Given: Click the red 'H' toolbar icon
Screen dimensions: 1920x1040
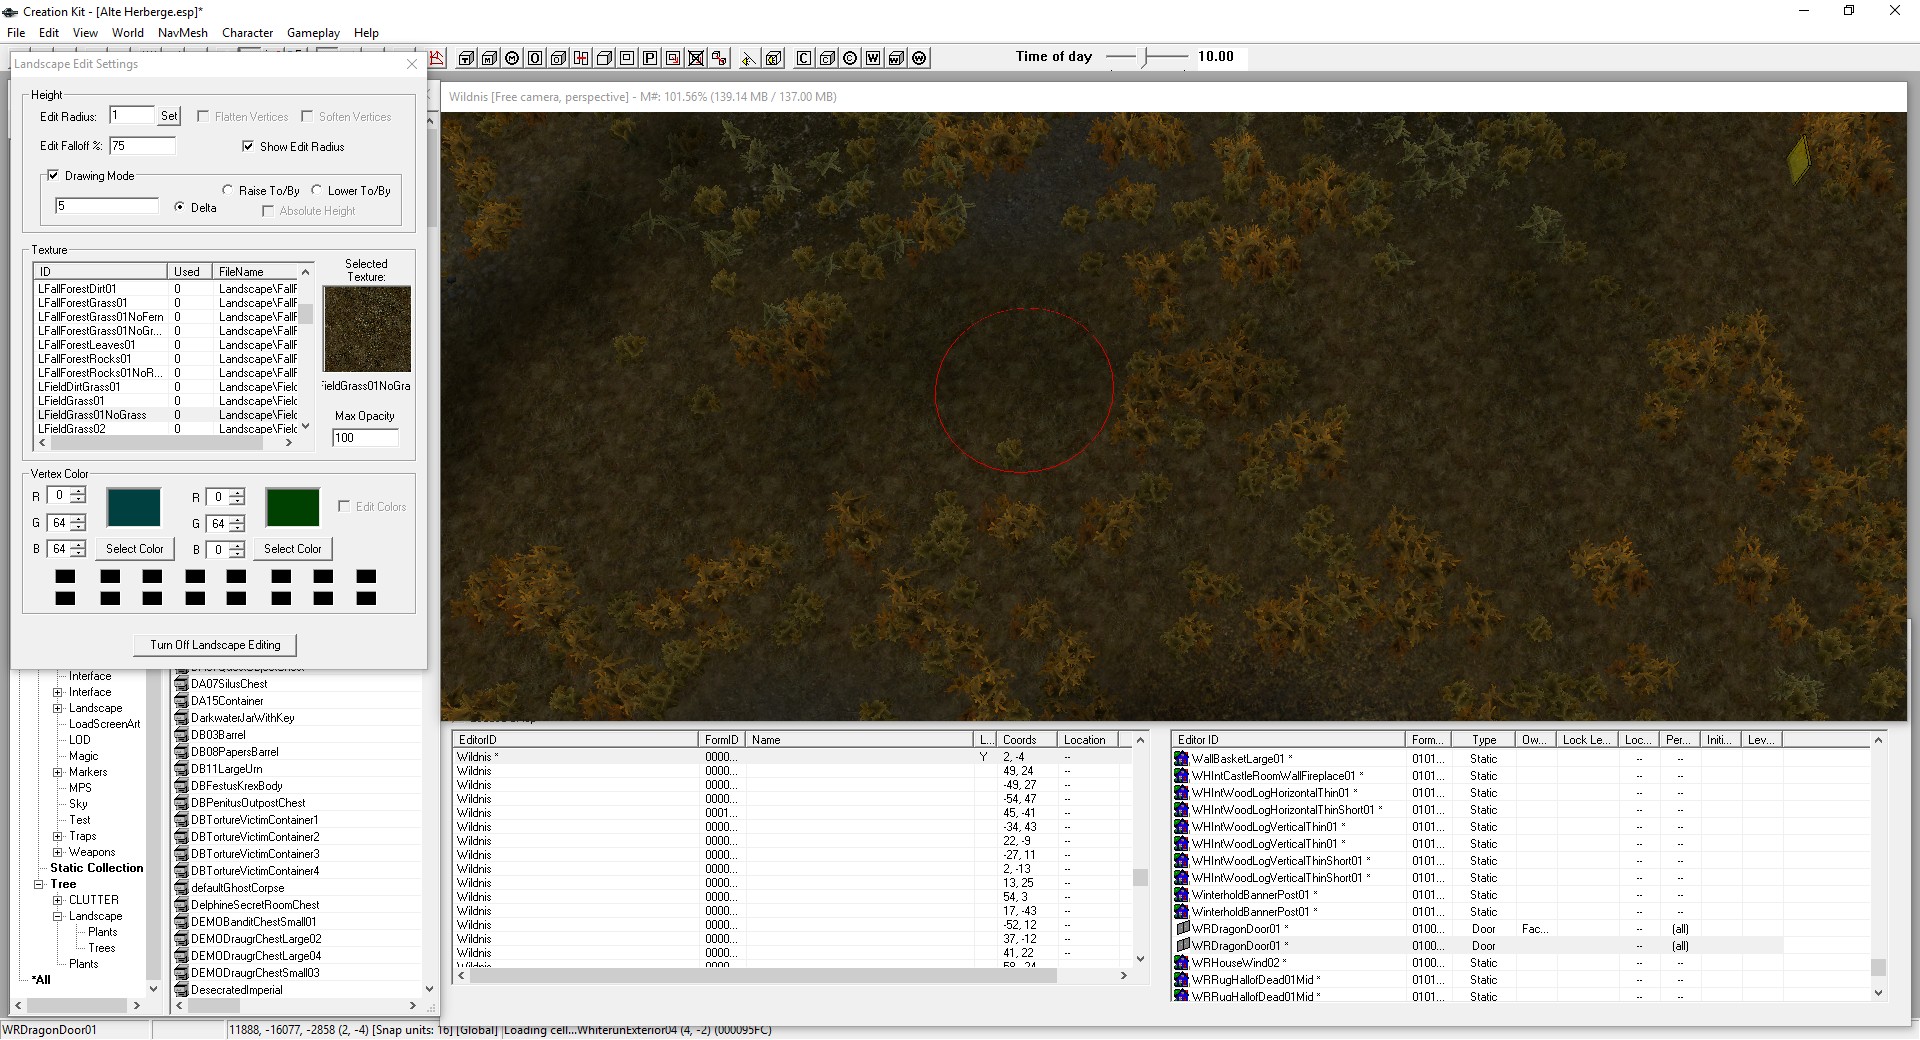Looking at the screenshot, I should (x=581, y=58).
